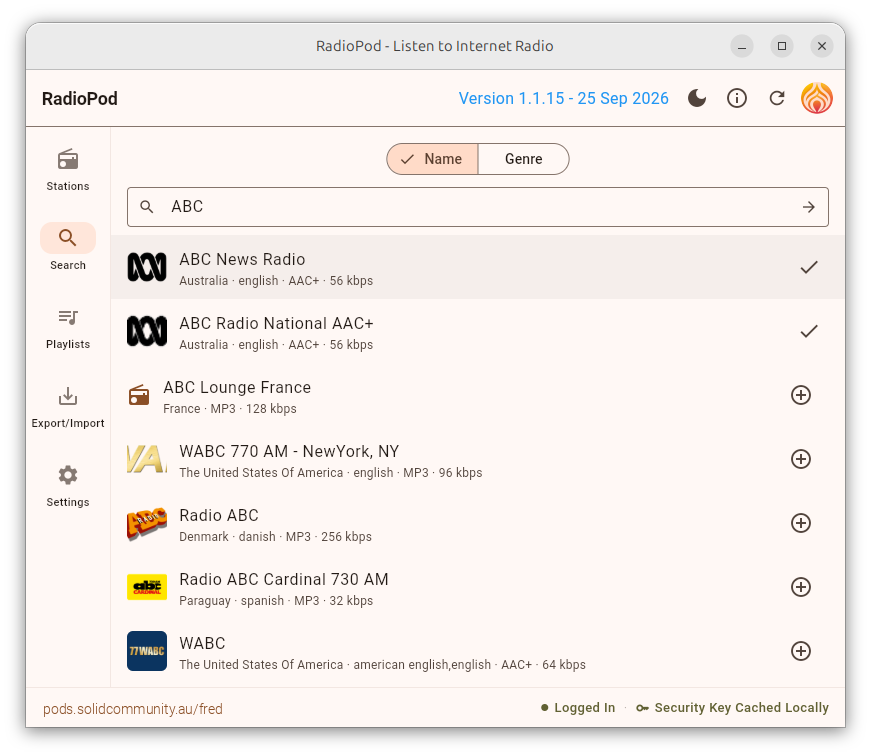Add Radio ABC Denmark via plus icon
This screenshot has height=756, width=871.
click(800, 523)
